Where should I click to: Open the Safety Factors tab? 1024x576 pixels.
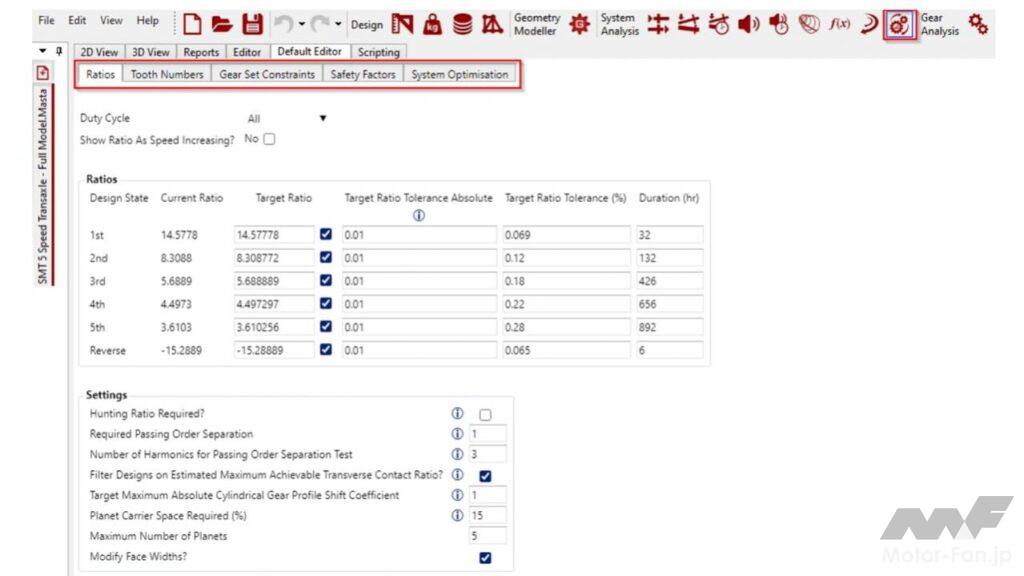pyautogui.click(x=363, y=74)
